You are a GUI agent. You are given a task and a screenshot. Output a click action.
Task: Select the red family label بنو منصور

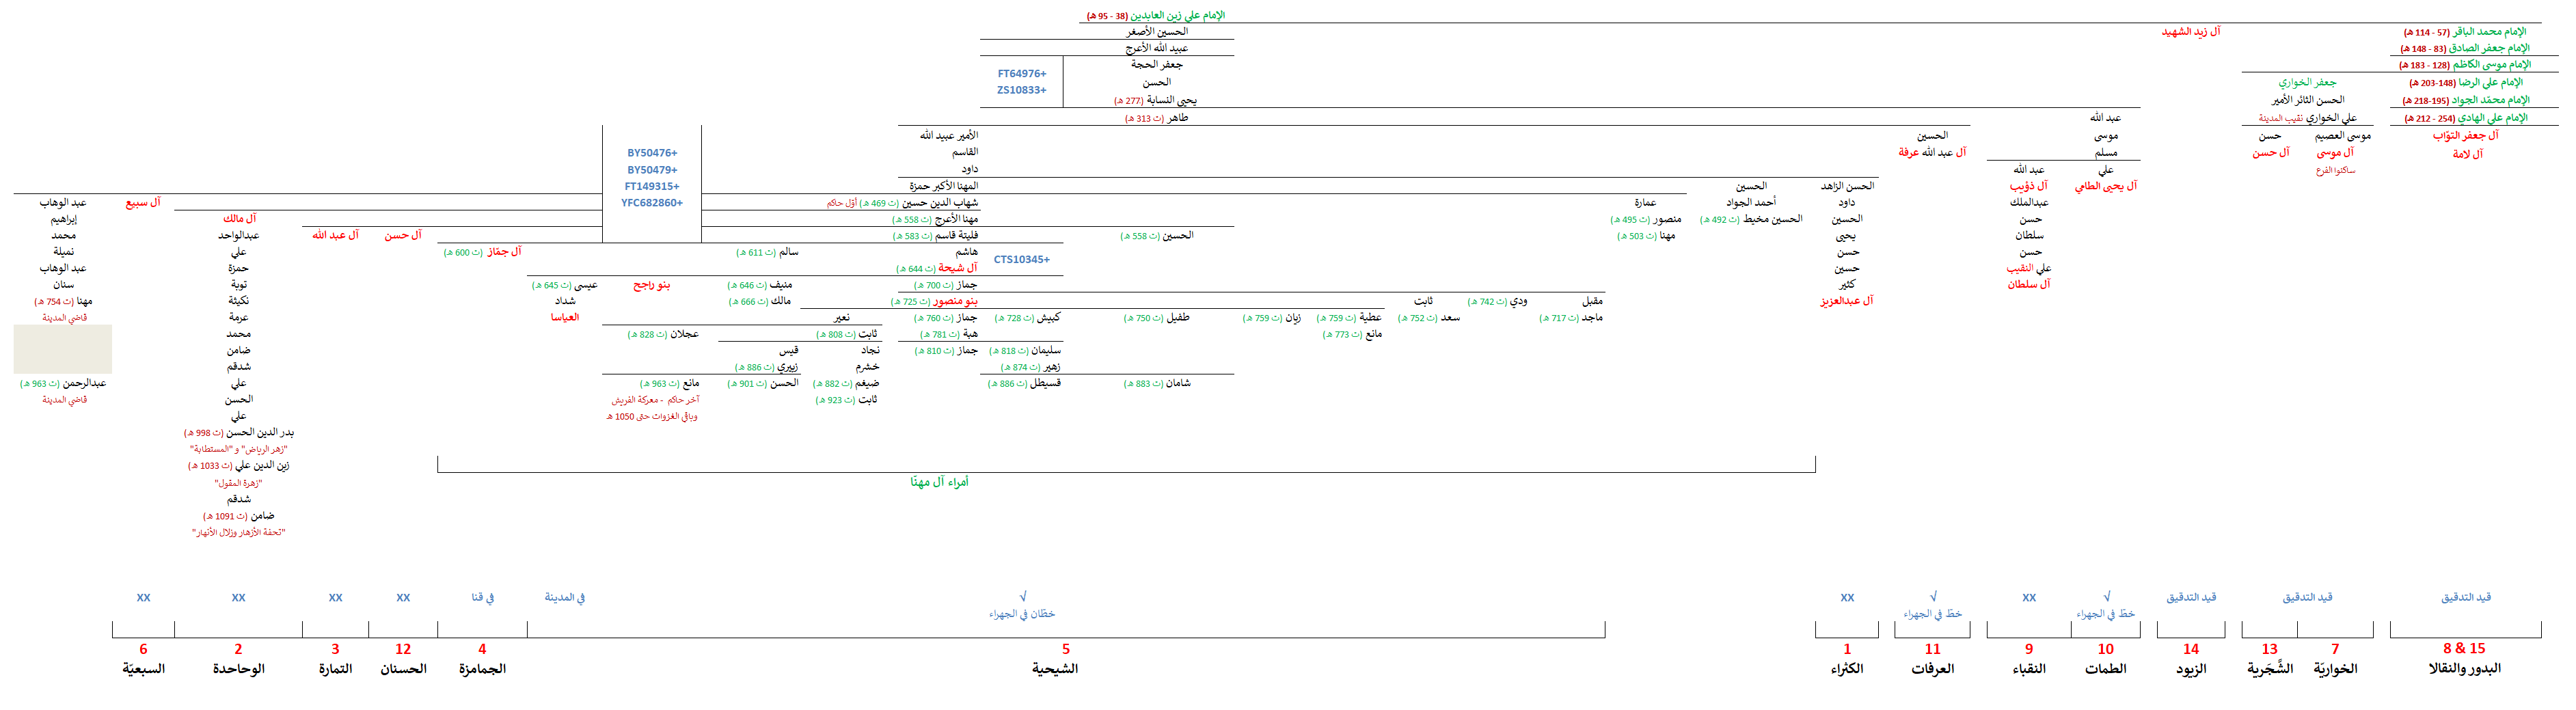pyautogui.click(x=955, y=301)
